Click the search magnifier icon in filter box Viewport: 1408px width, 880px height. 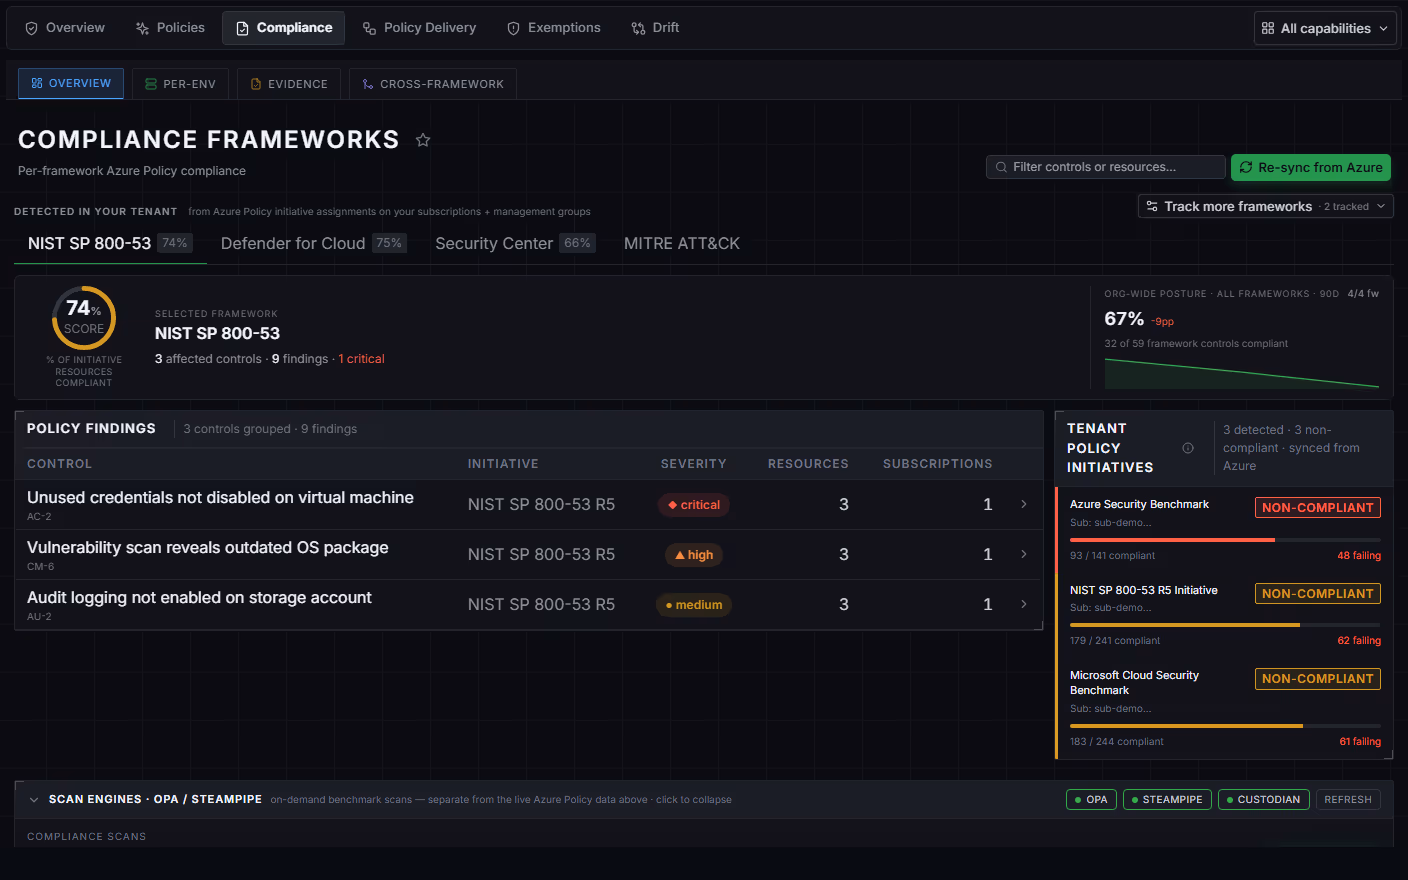[x=1001, y=167]
